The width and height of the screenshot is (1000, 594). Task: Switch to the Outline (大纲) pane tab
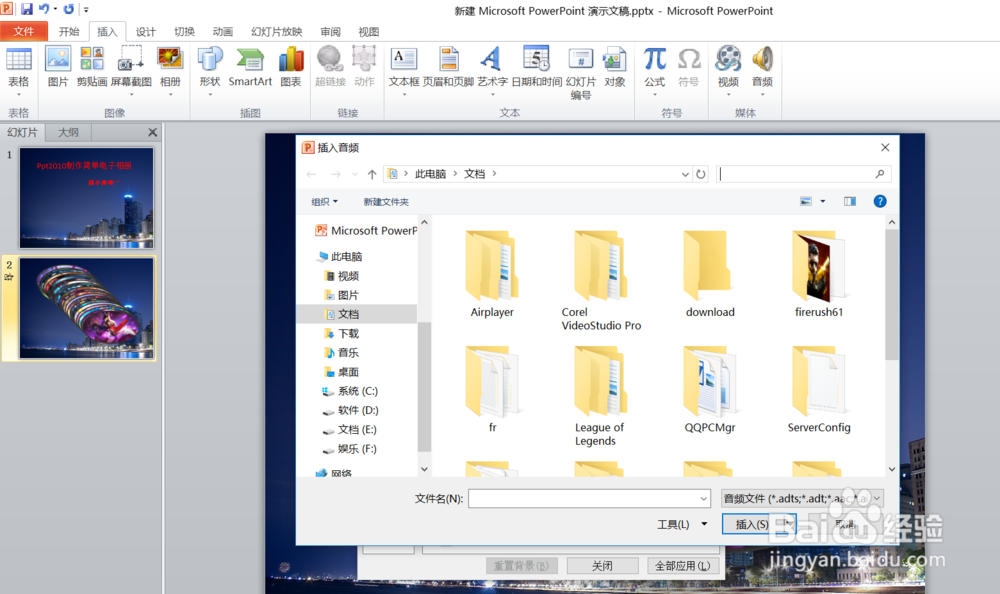click(68, 132)
